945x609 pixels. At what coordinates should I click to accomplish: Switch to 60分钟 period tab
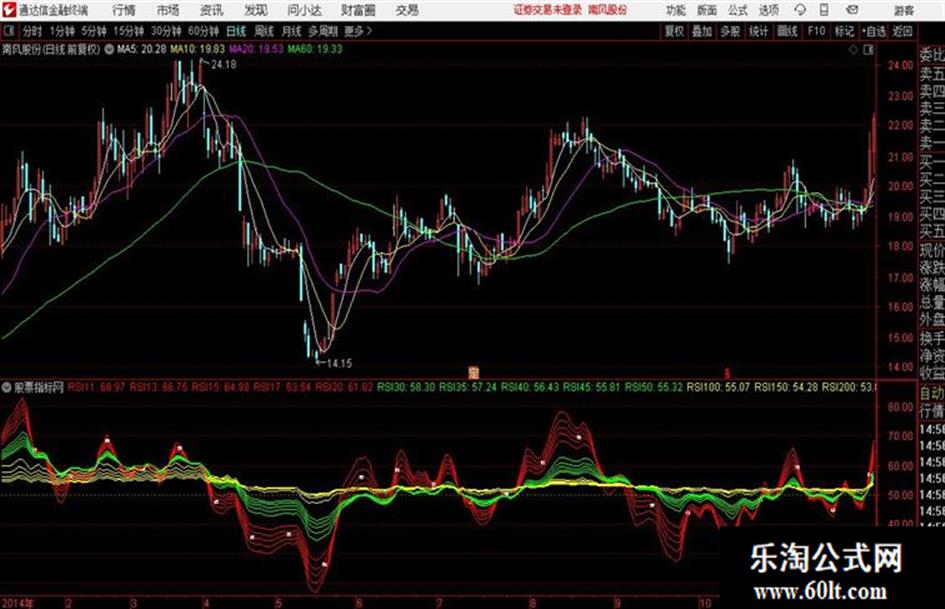click(x=203, y=31)
